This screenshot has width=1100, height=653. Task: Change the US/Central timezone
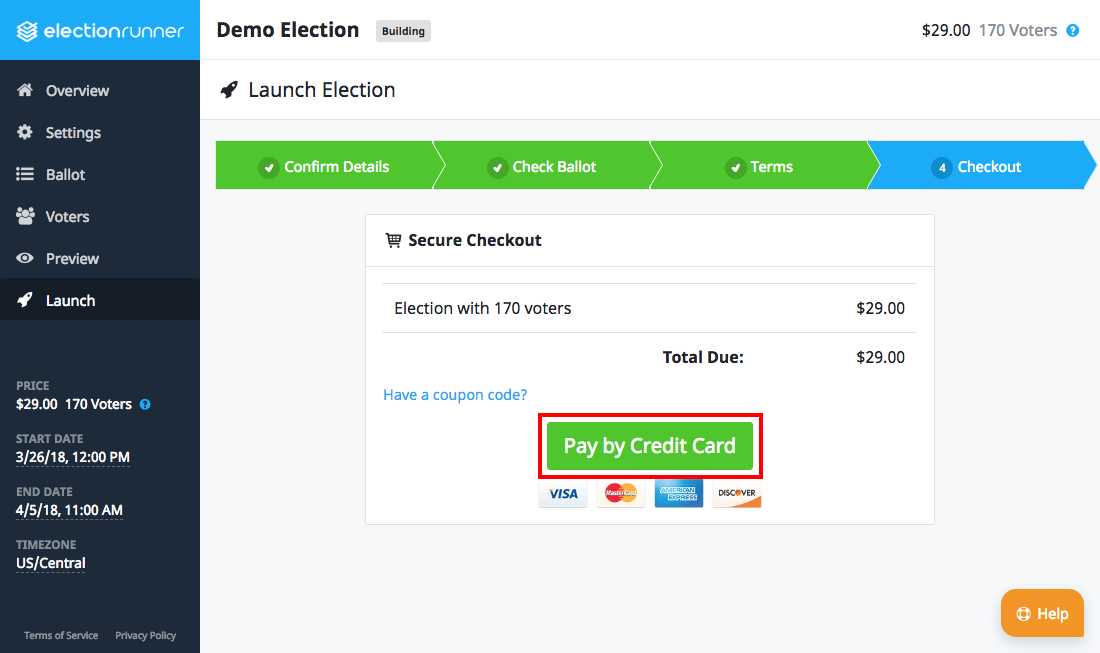[x=51, y=563]
